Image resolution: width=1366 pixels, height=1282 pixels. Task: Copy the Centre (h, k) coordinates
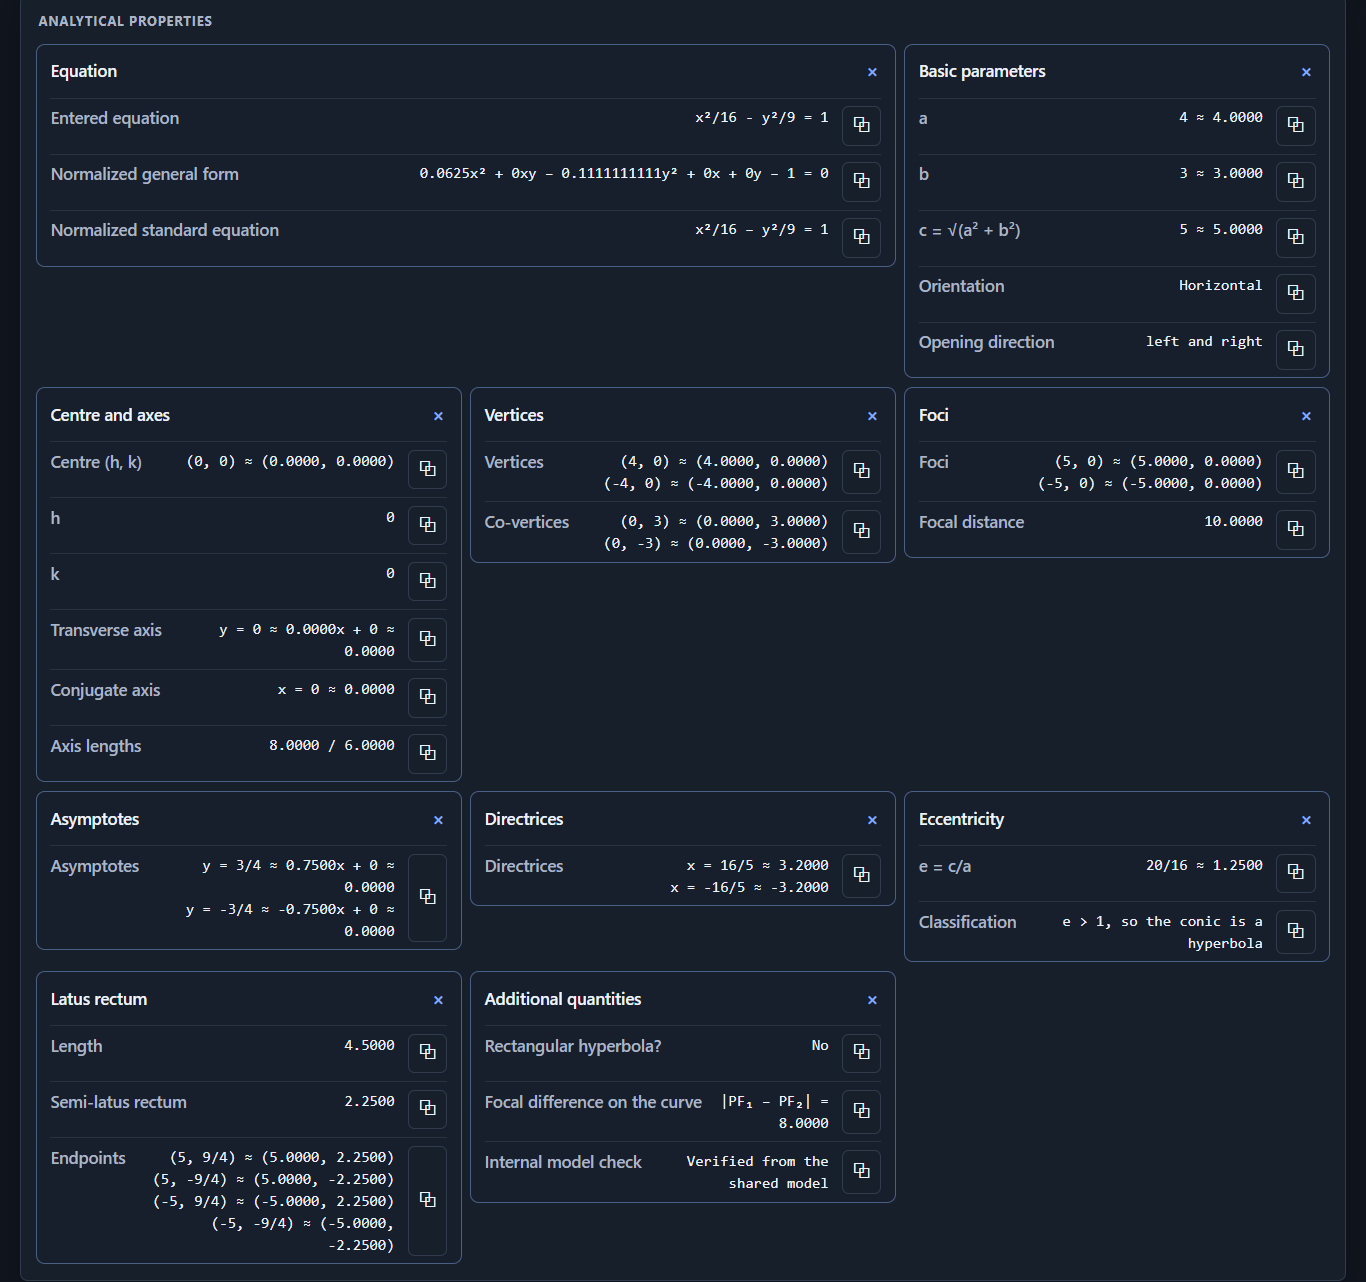point(427,470)
